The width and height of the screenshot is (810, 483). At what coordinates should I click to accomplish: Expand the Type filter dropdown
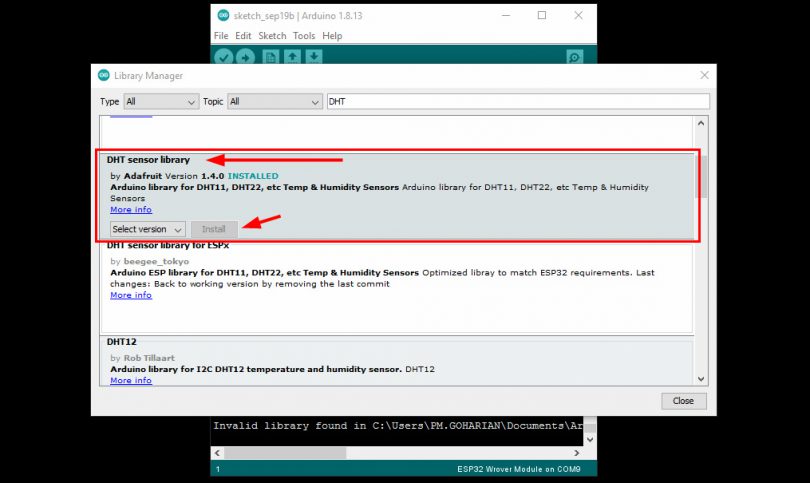(x=161, y=102)
